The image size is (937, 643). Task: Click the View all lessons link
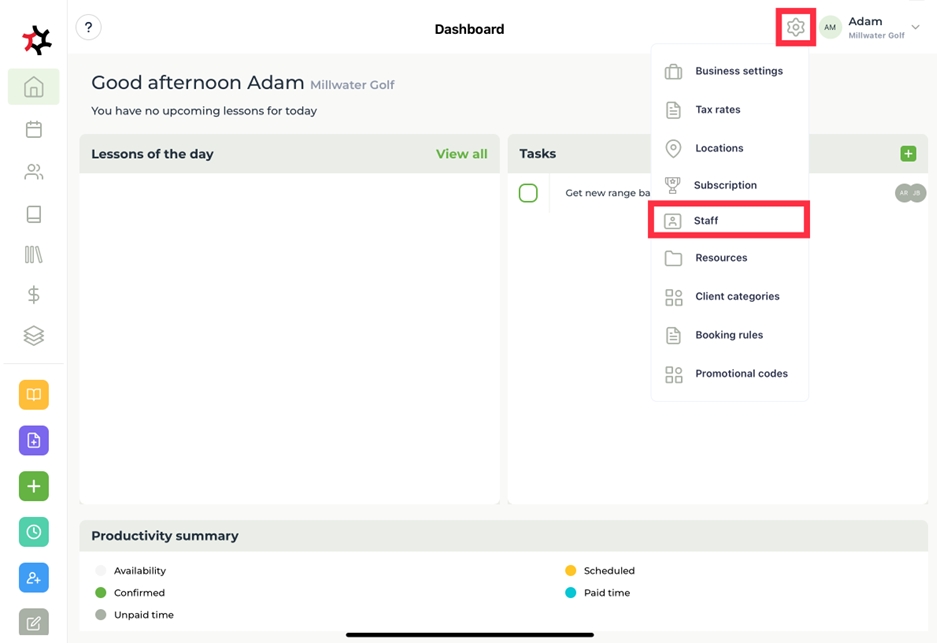[x=461, y=154]
